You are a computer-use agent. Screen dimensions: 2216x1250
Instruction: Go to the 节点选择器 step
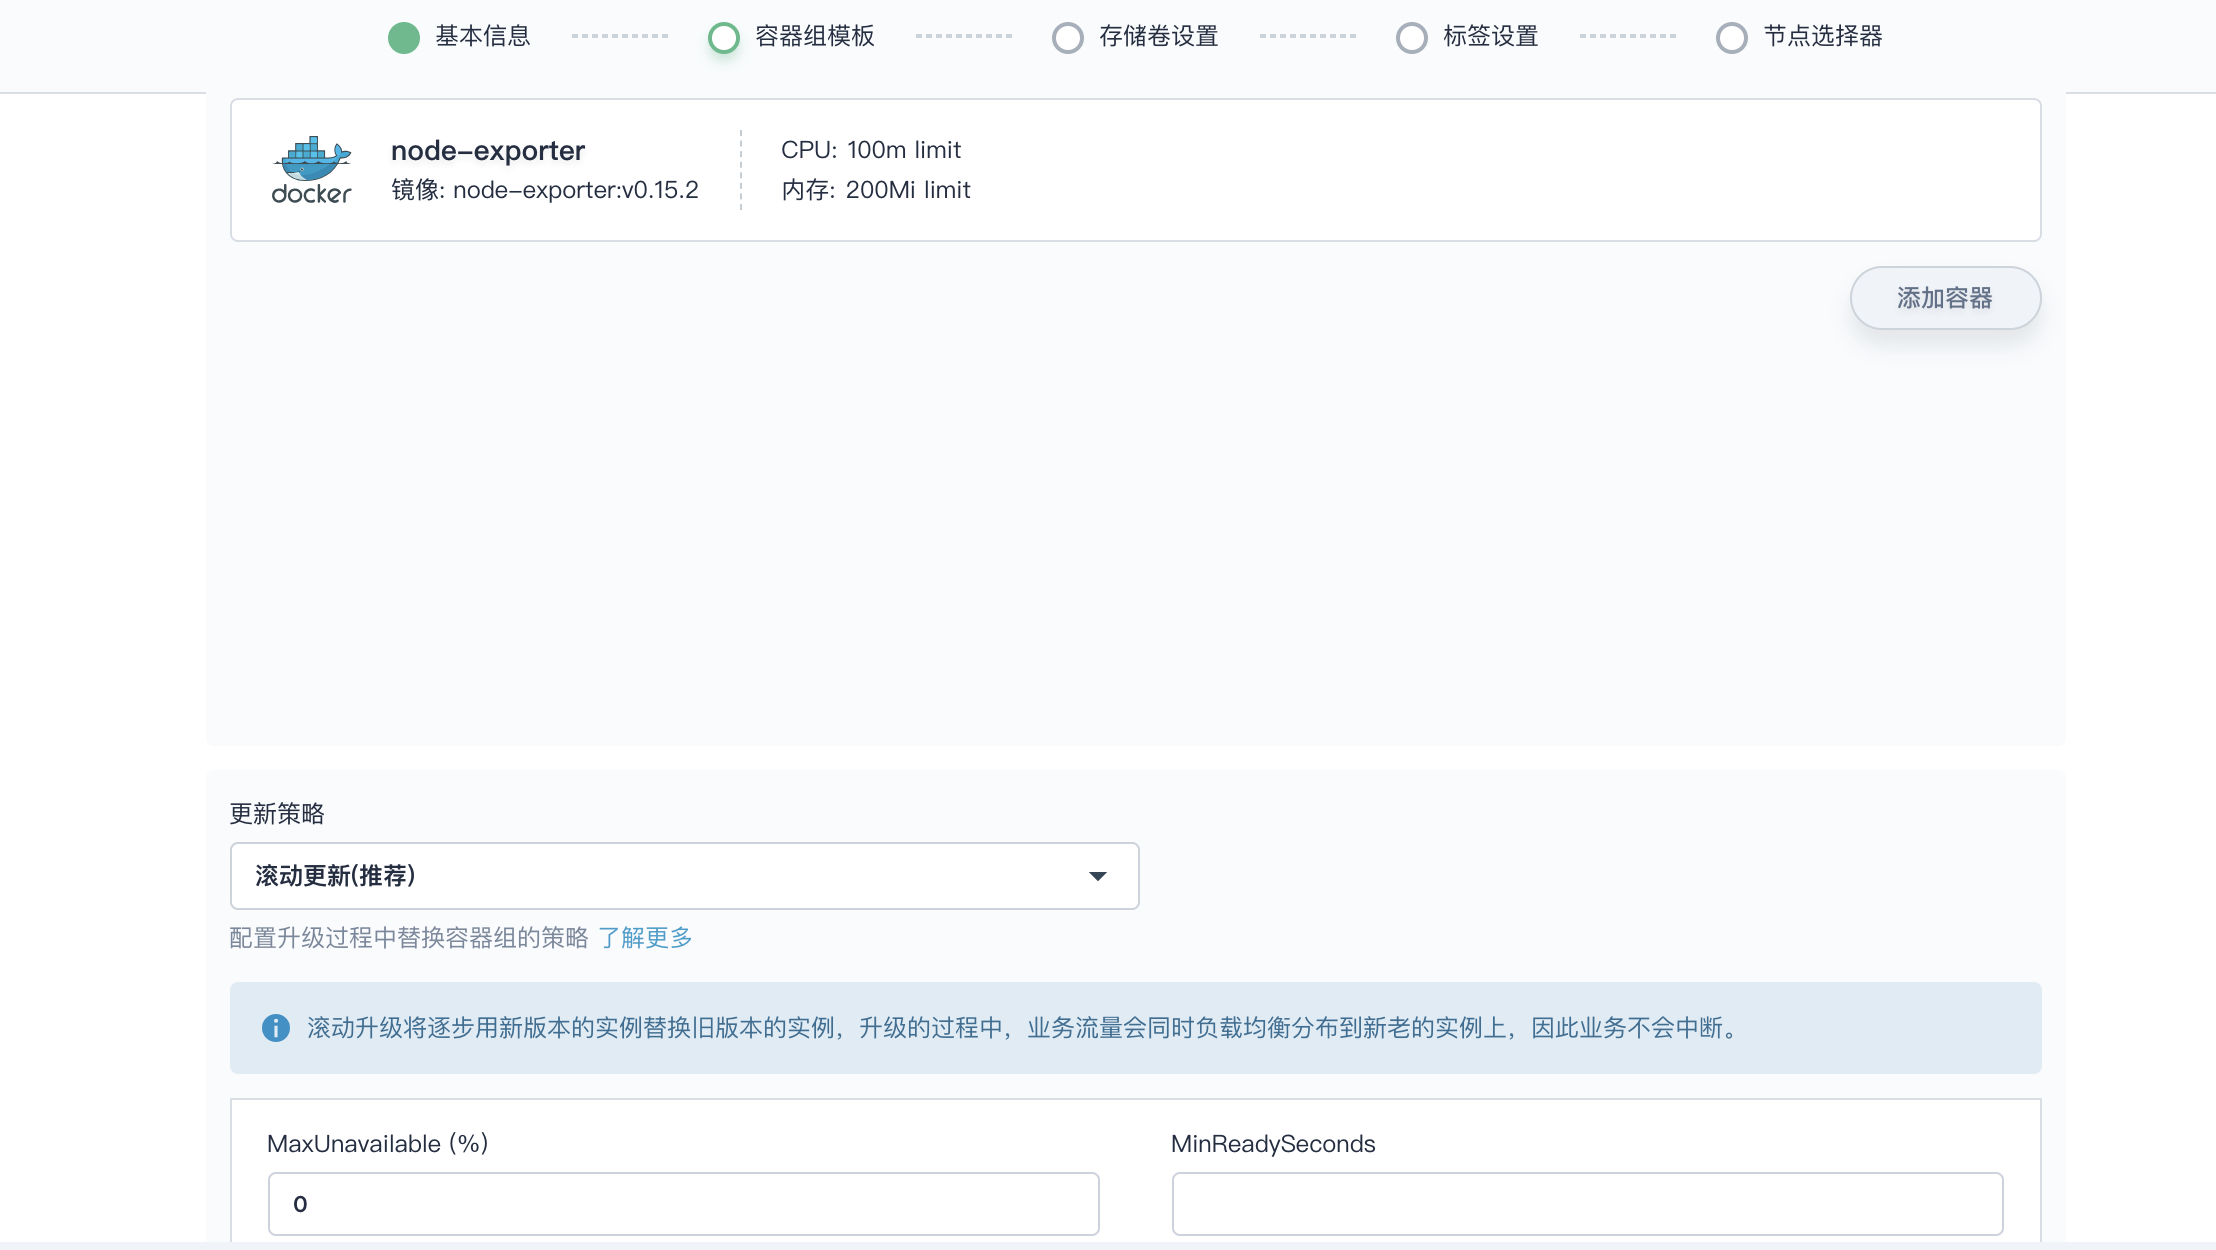pyautogui.click(x=1823, y=37)
